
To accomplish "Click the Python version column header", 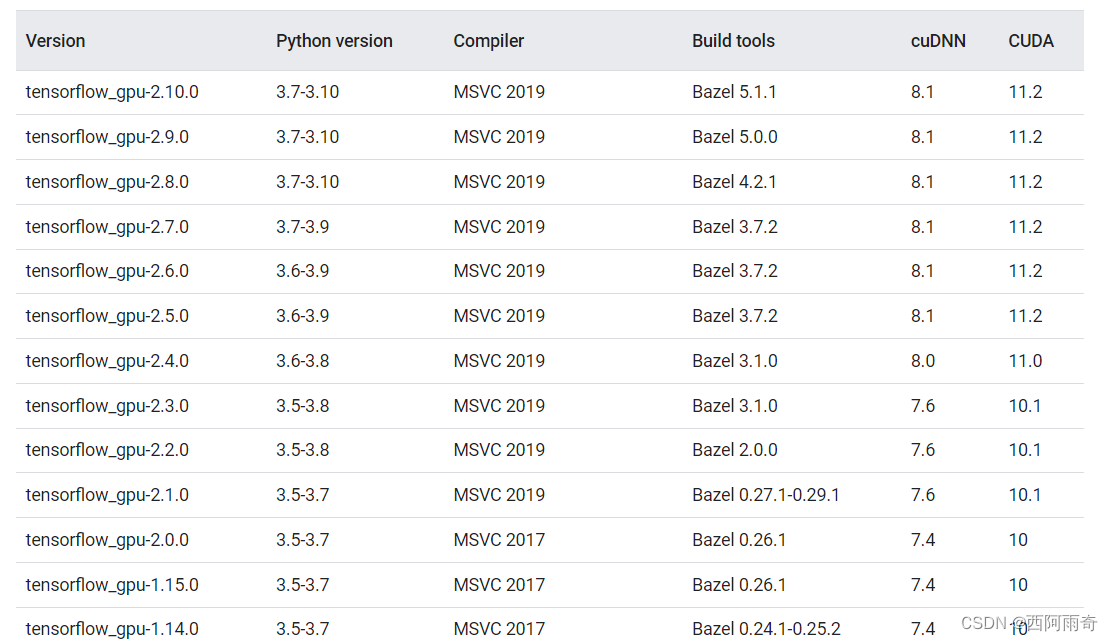I will click(x=334, y=41).
